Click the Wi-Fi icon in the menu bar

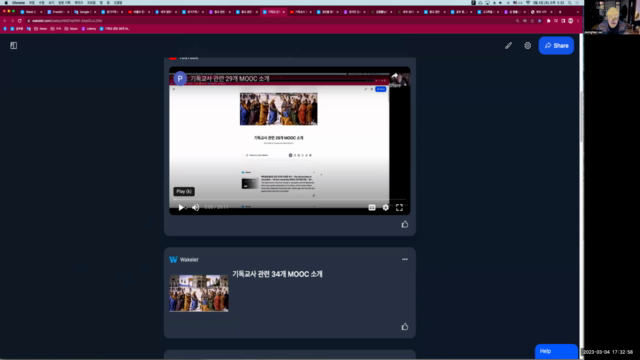coord(528,2)
